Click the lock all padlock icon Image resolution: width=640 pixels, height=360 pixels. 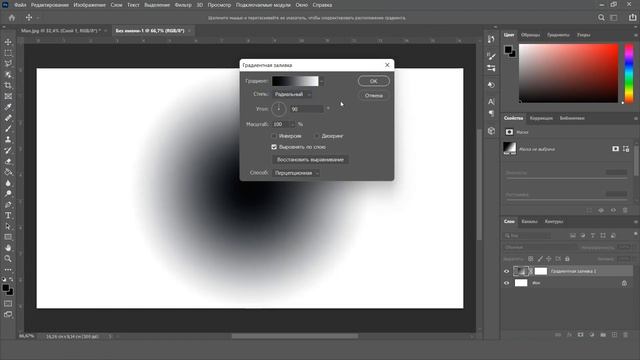(567, 259)
